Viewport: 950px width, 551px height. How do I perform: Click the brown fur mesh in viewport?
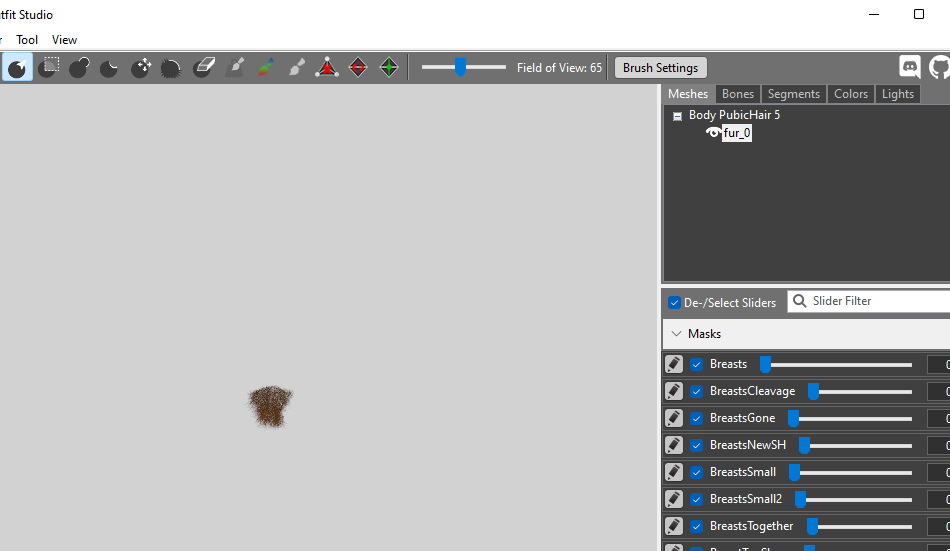270,406
